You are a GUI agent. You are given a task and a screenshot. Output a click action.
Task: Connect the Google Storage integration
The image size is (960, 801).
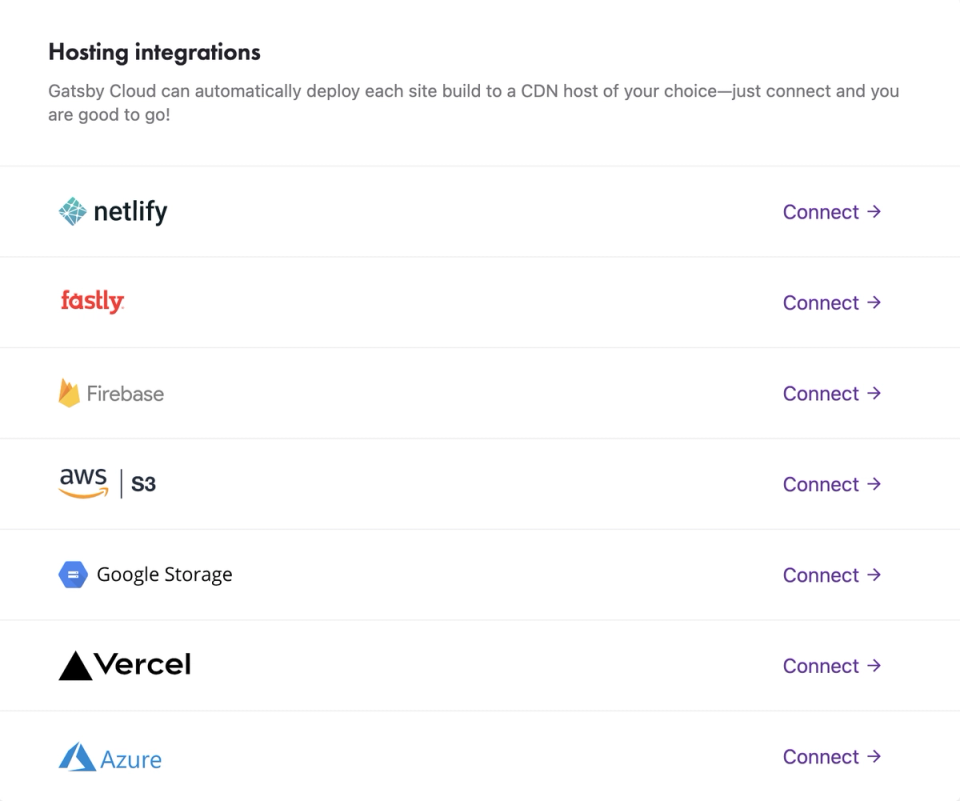[831, 576]
